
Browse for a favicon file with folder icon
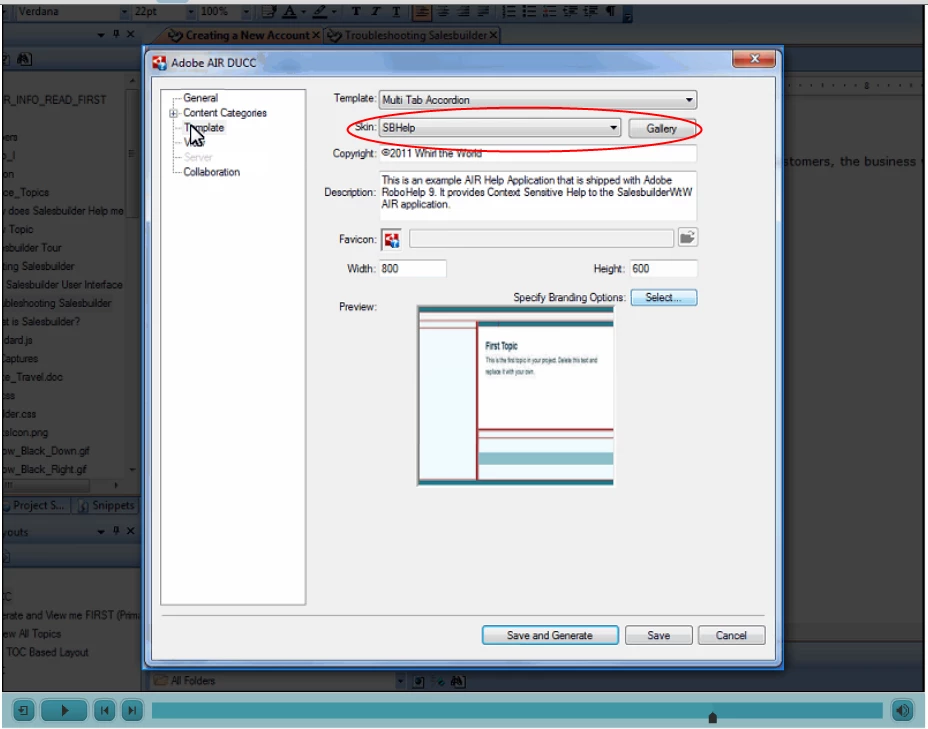tap(687, 238)
